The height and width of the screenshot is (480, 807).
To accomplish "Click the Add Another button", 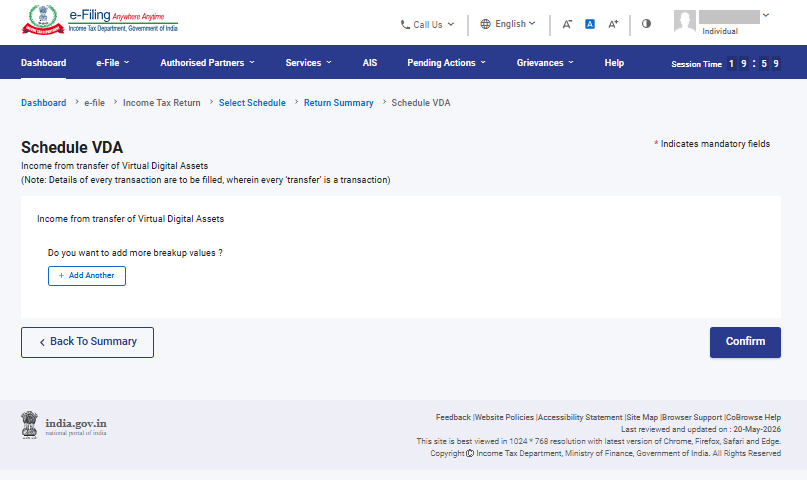I will tap(86, 276).
